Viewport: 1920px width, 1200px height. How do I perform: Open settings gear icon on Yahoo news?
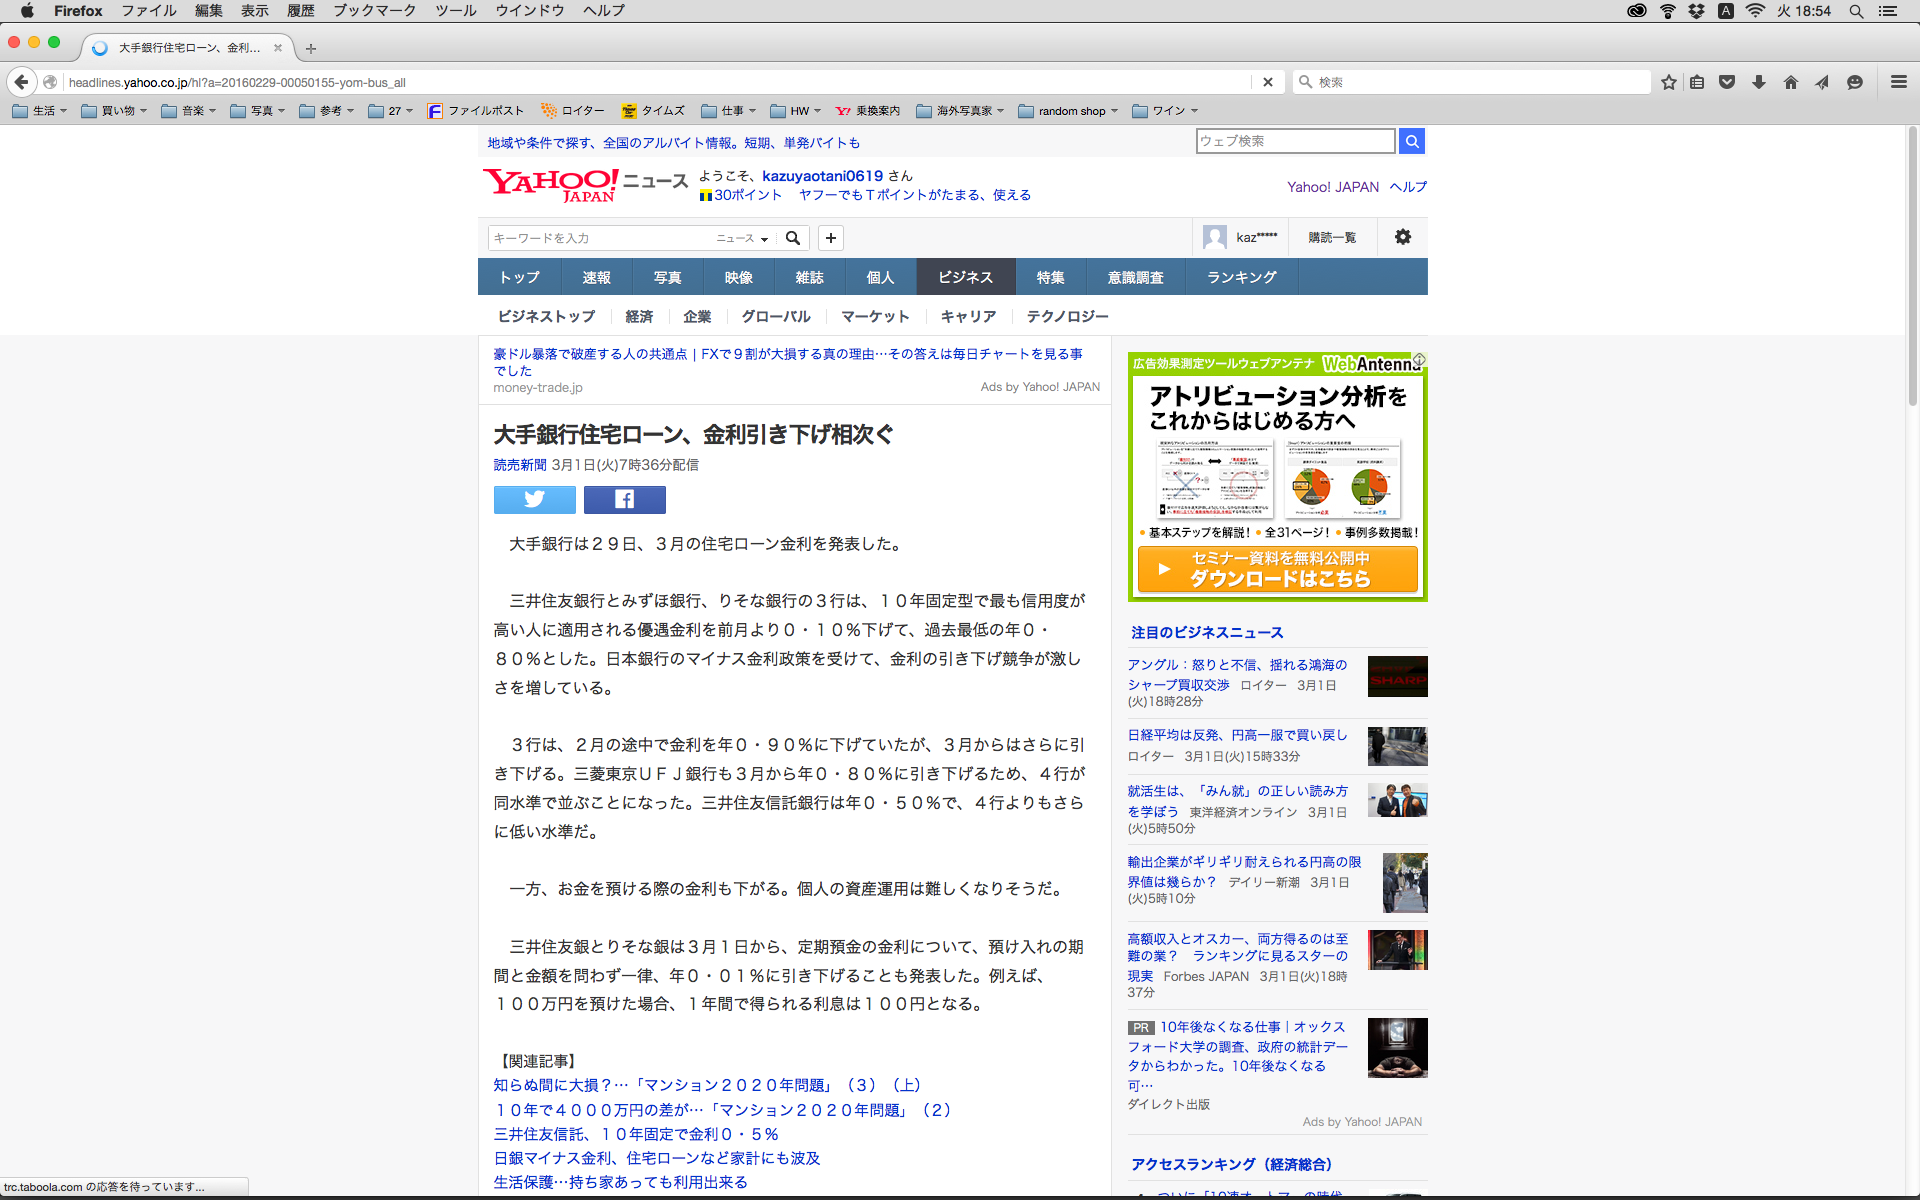point(1402,237)
